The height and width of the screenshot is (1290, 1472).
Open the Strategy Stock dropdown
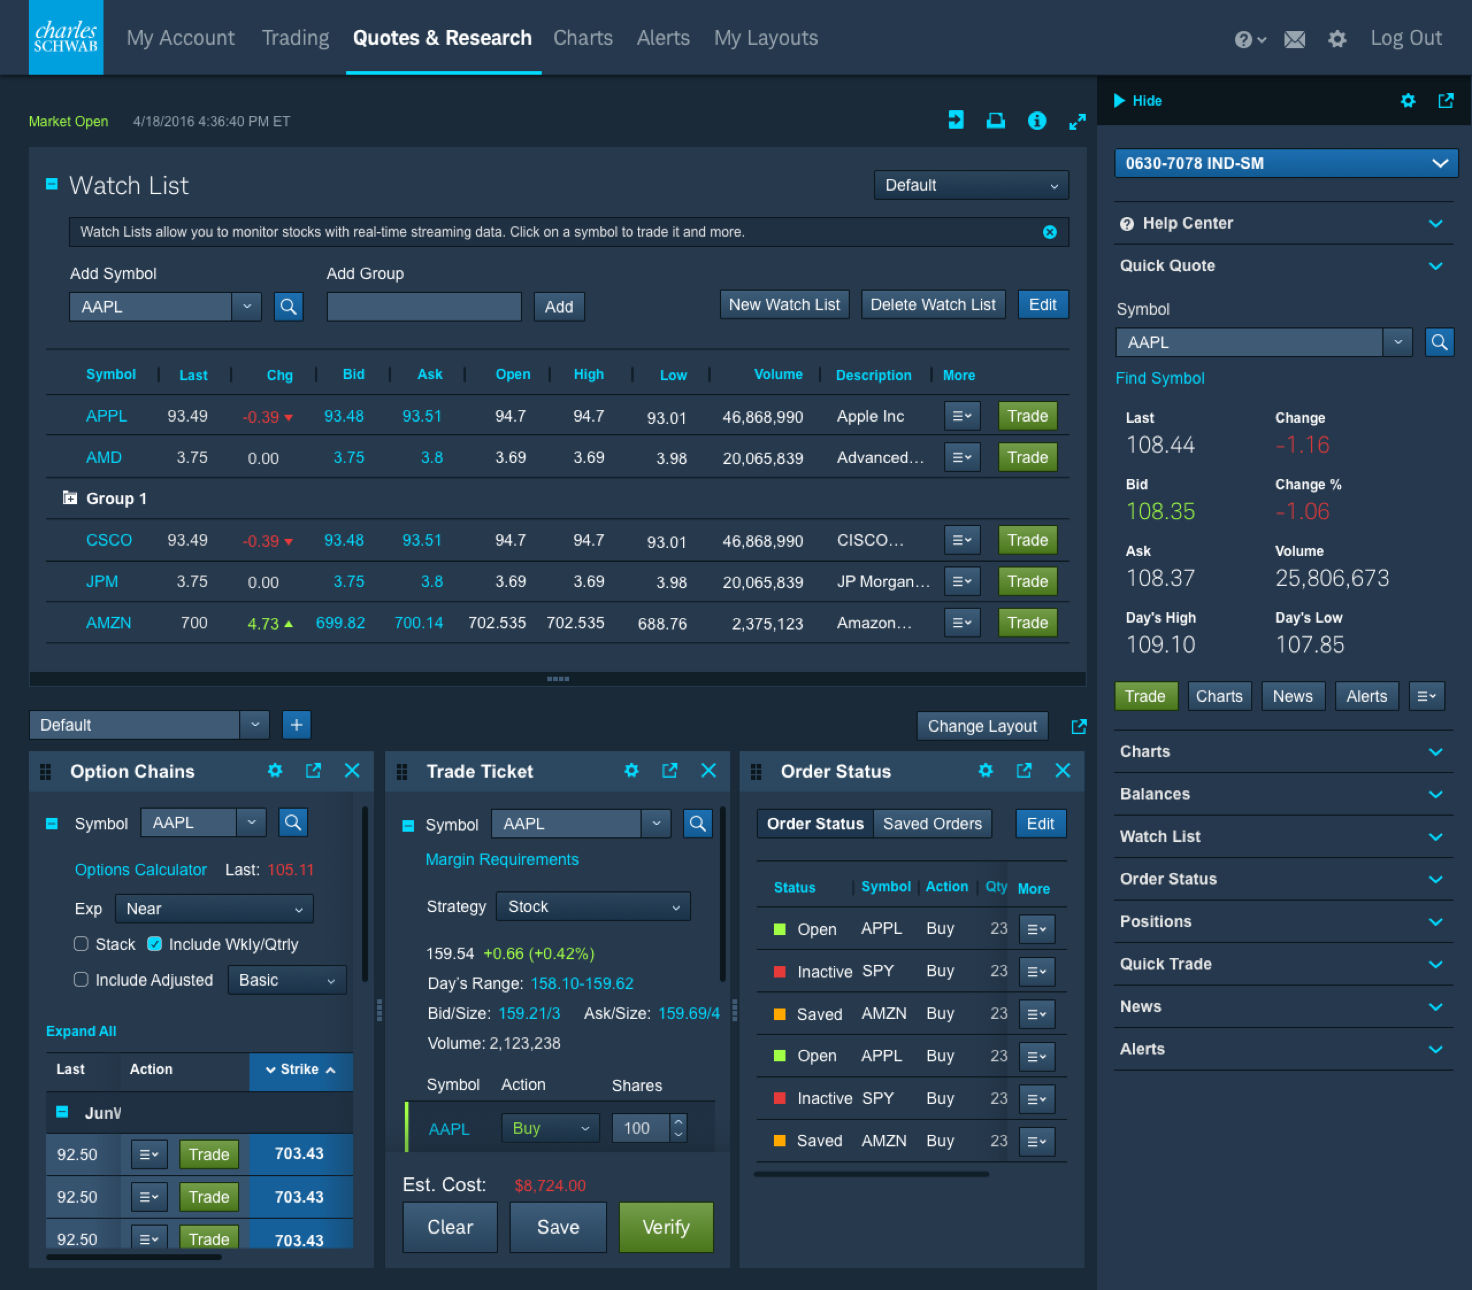[x=593, y=907]
